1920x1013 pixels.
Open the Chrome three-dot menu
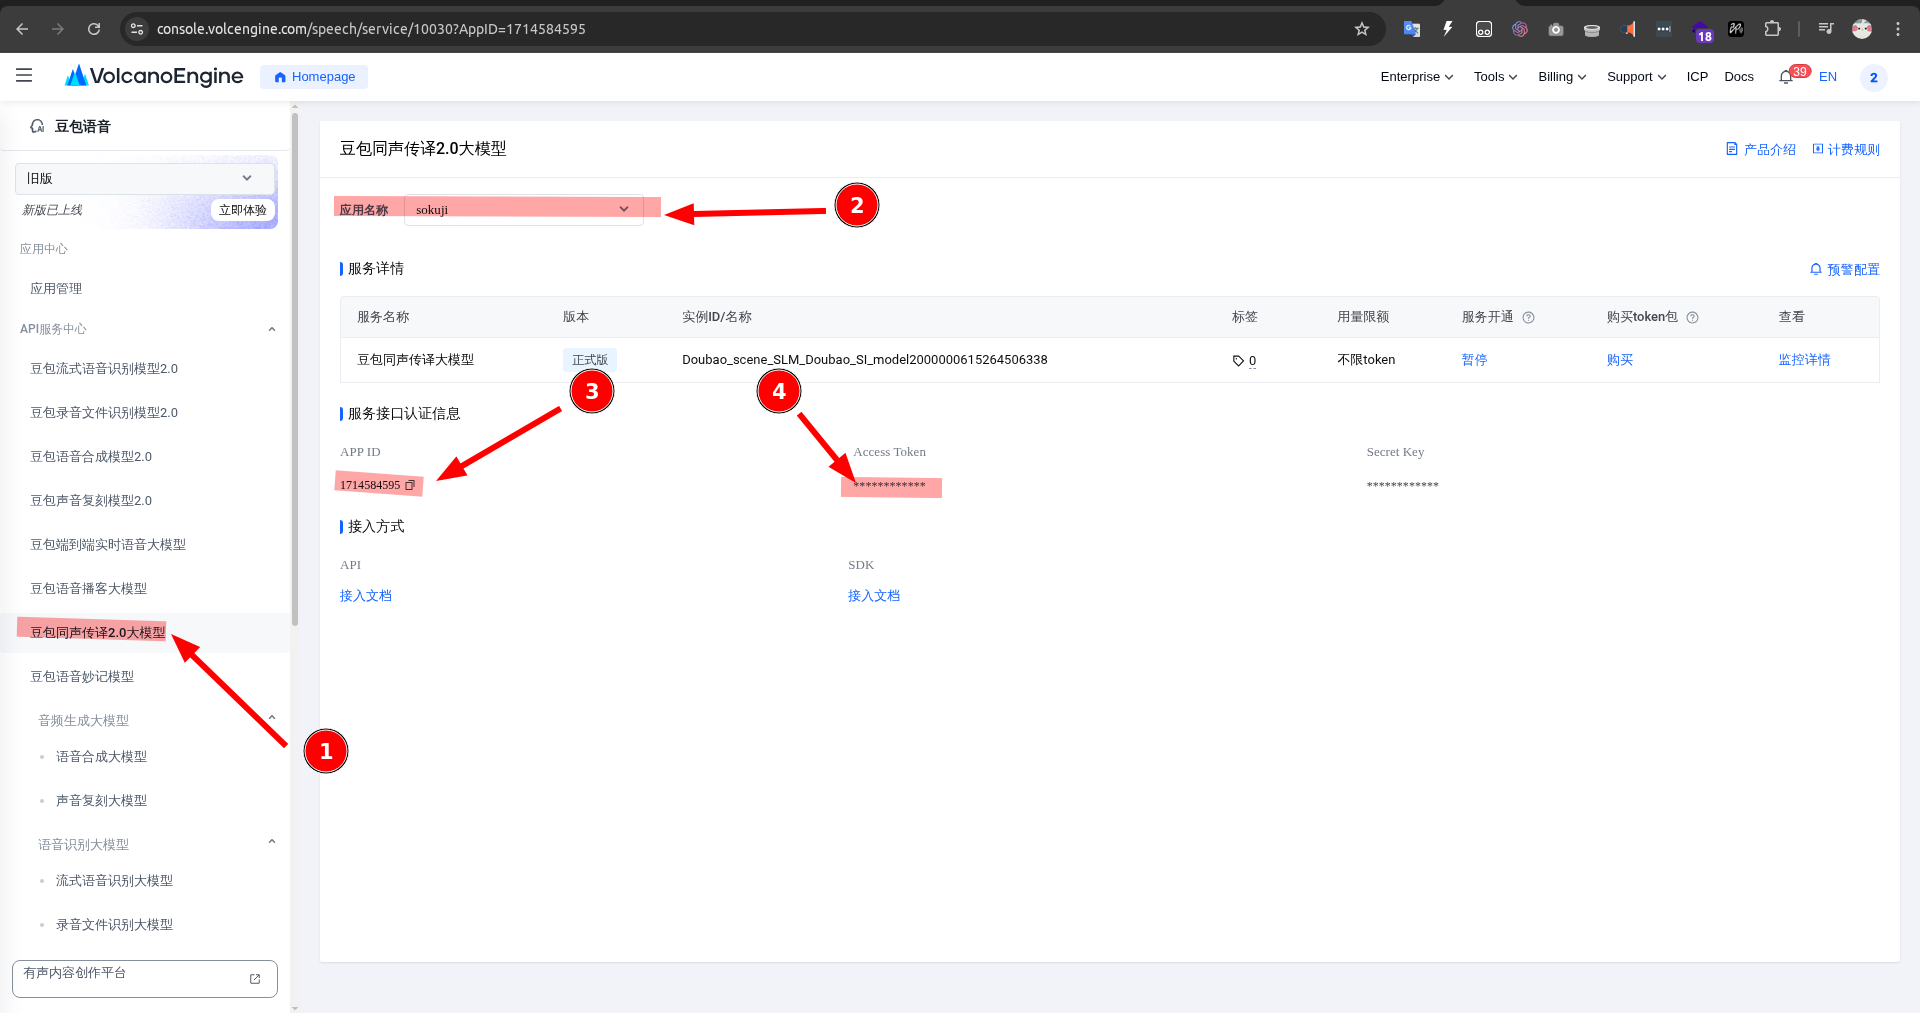click(x=1898, y=29)
